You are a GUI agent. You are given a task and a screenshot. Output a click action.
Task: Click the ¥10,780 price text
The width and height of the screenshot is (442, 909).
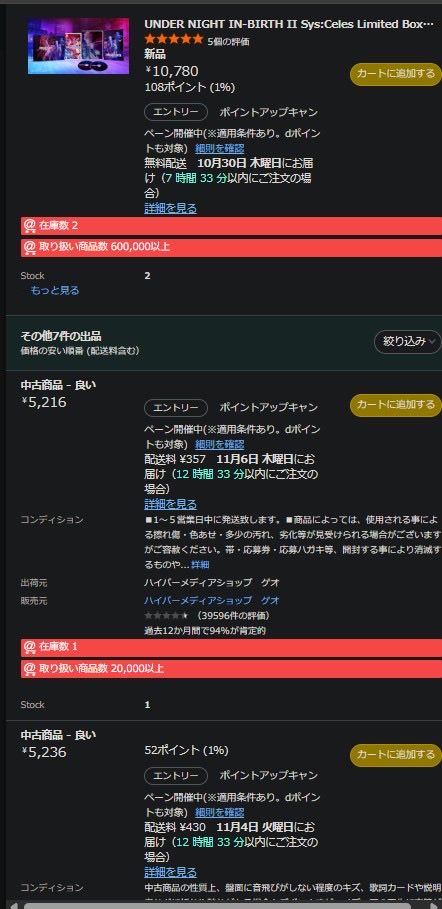[x=172, y=71]
